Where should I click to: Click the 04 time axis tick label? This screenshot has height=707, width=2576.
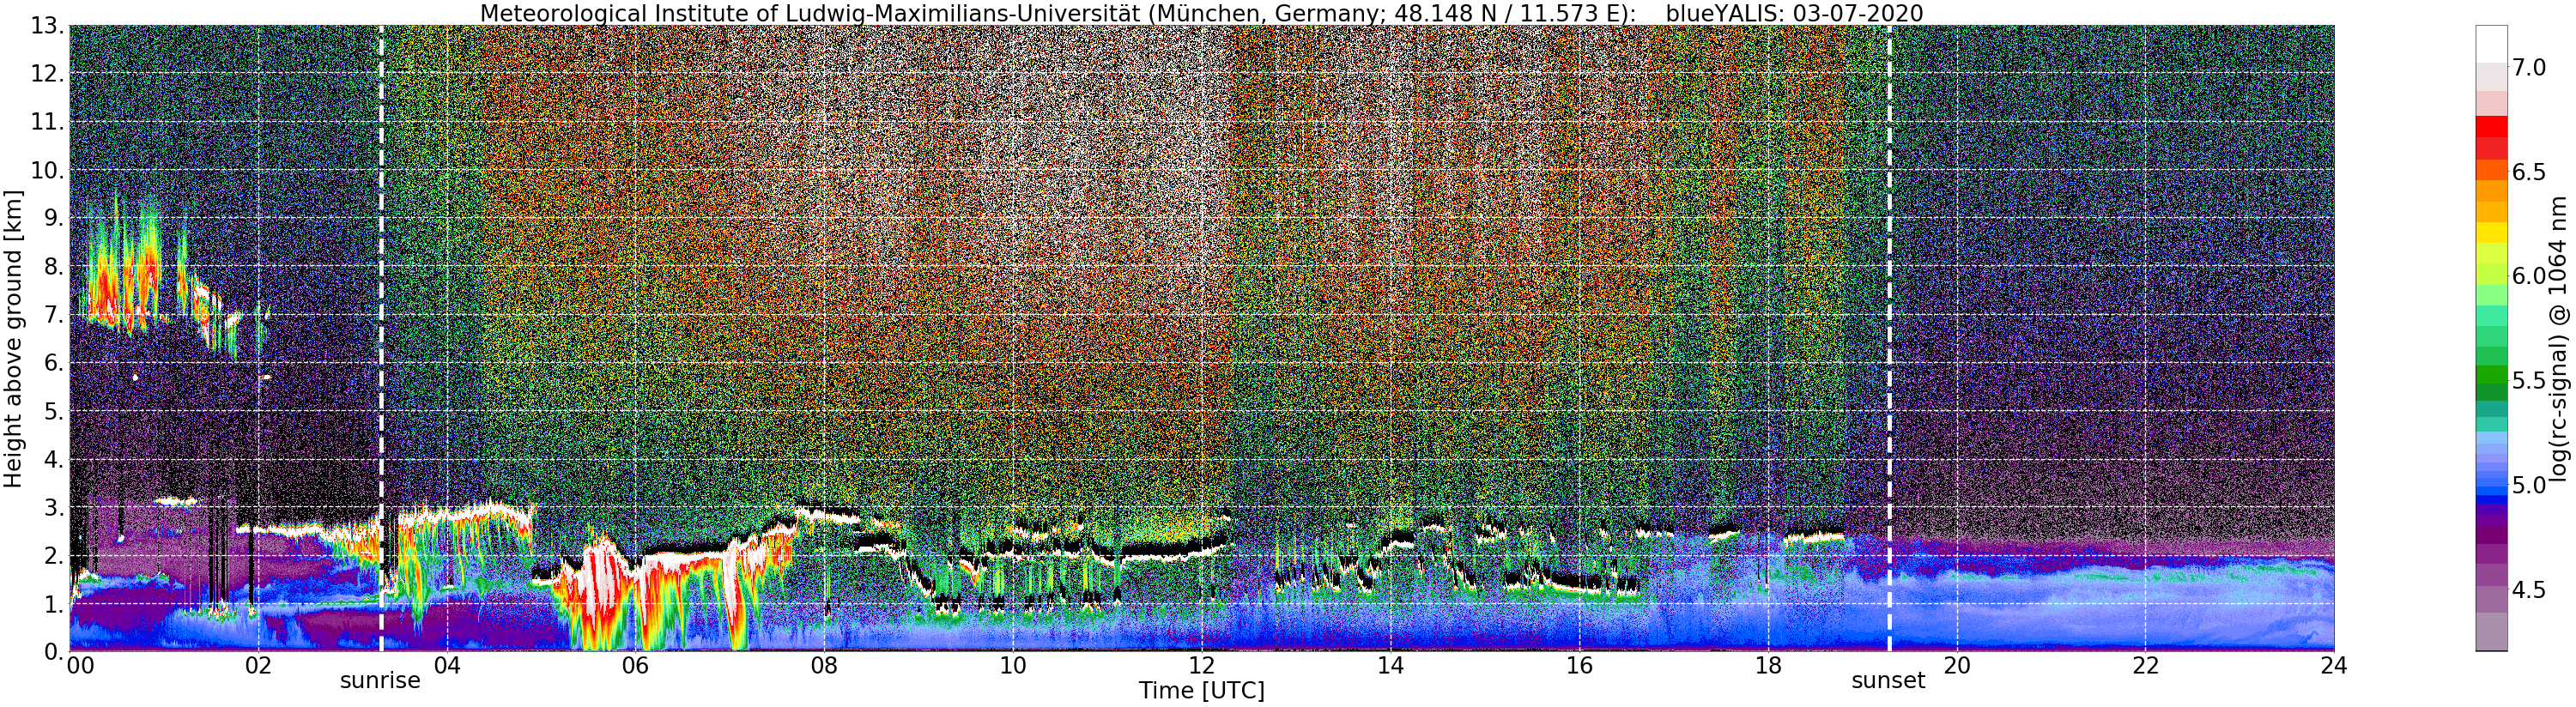click(447, 665)
